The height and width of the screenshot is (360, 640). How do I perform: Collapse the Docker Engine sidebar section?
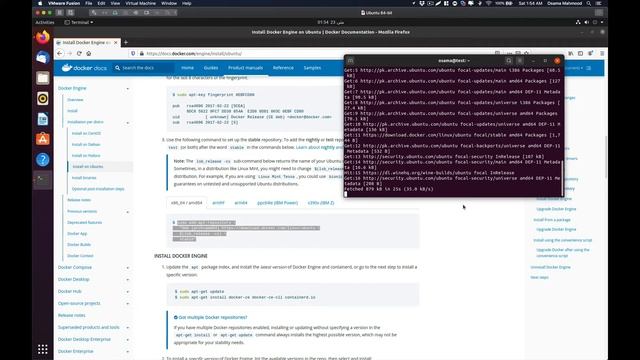[127, 89]
